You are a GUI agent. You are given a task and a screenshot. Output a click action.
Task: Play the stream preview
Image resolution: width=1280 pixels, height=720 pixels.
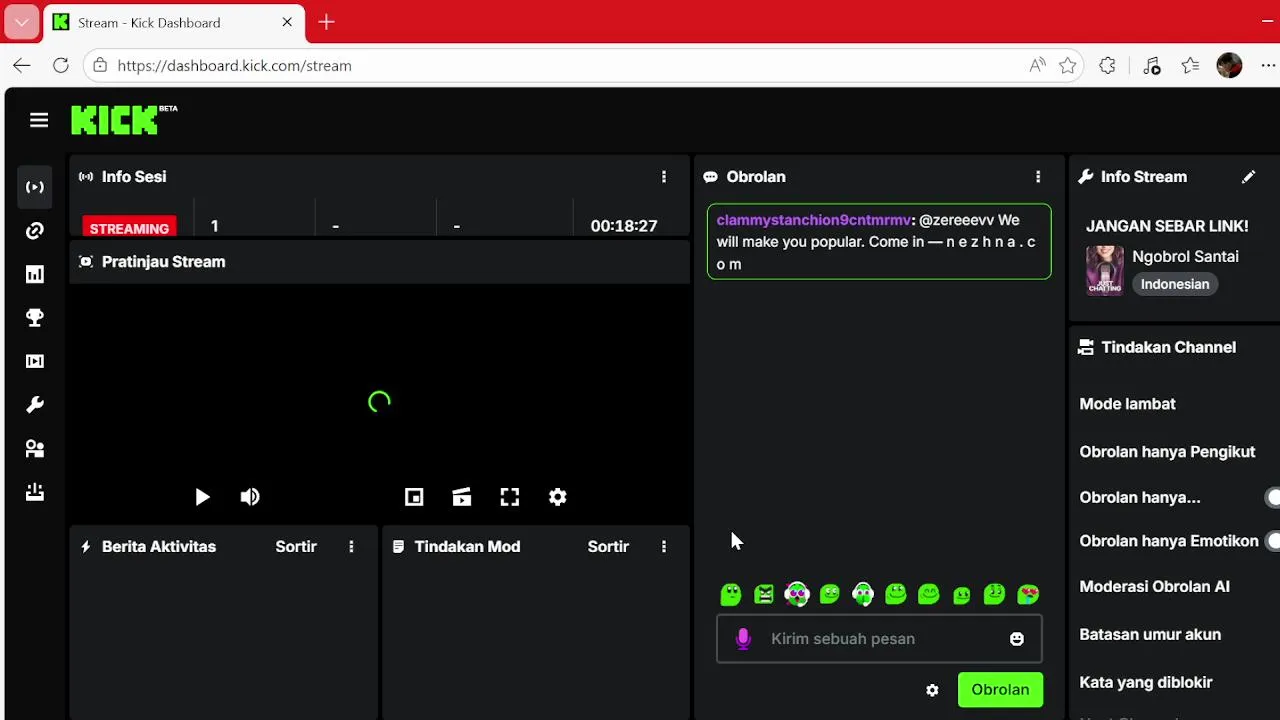pos(202,497)
